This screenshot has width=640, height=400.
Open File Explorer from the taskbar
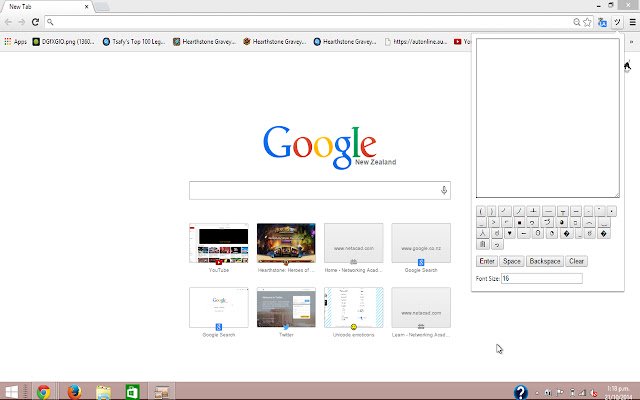(x=103, y=392)
